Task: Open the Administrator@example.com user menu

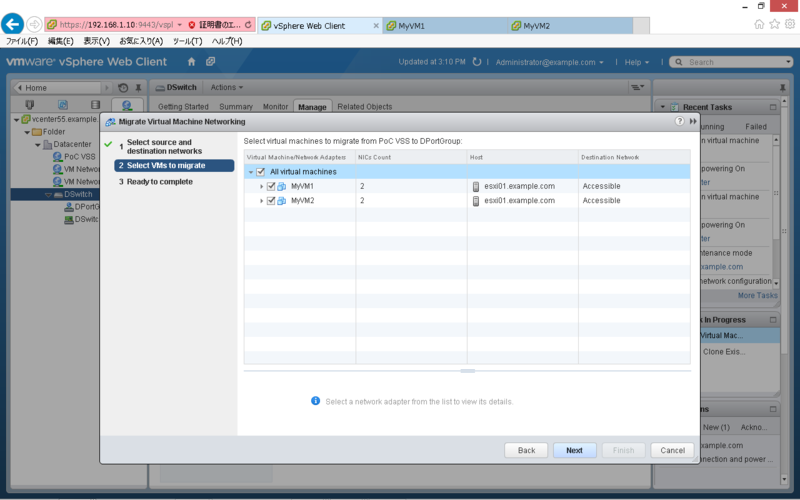Action: coord(549,62)
